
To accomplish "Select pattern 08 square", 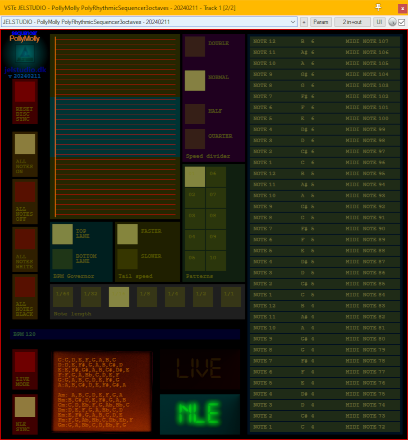I will coord(216,219).
